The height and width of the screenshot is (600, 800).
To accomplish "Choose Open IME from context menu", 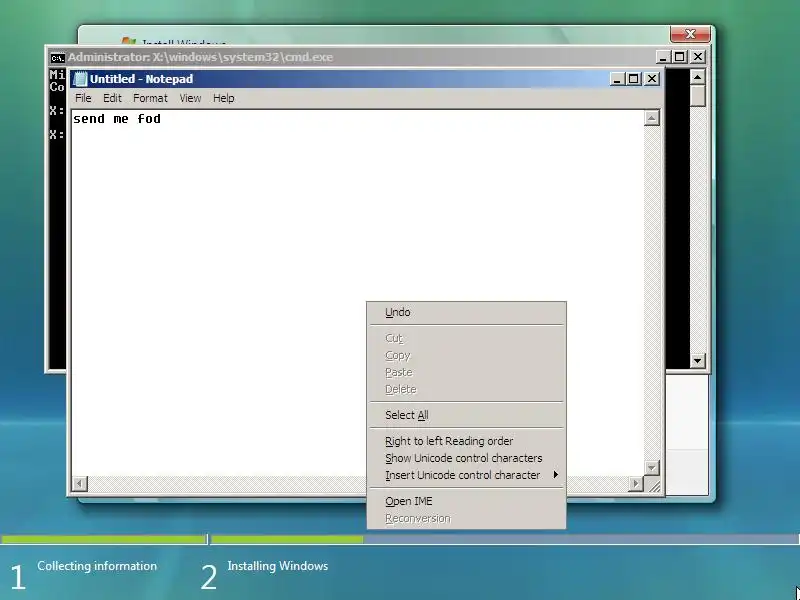I will 466,501.
